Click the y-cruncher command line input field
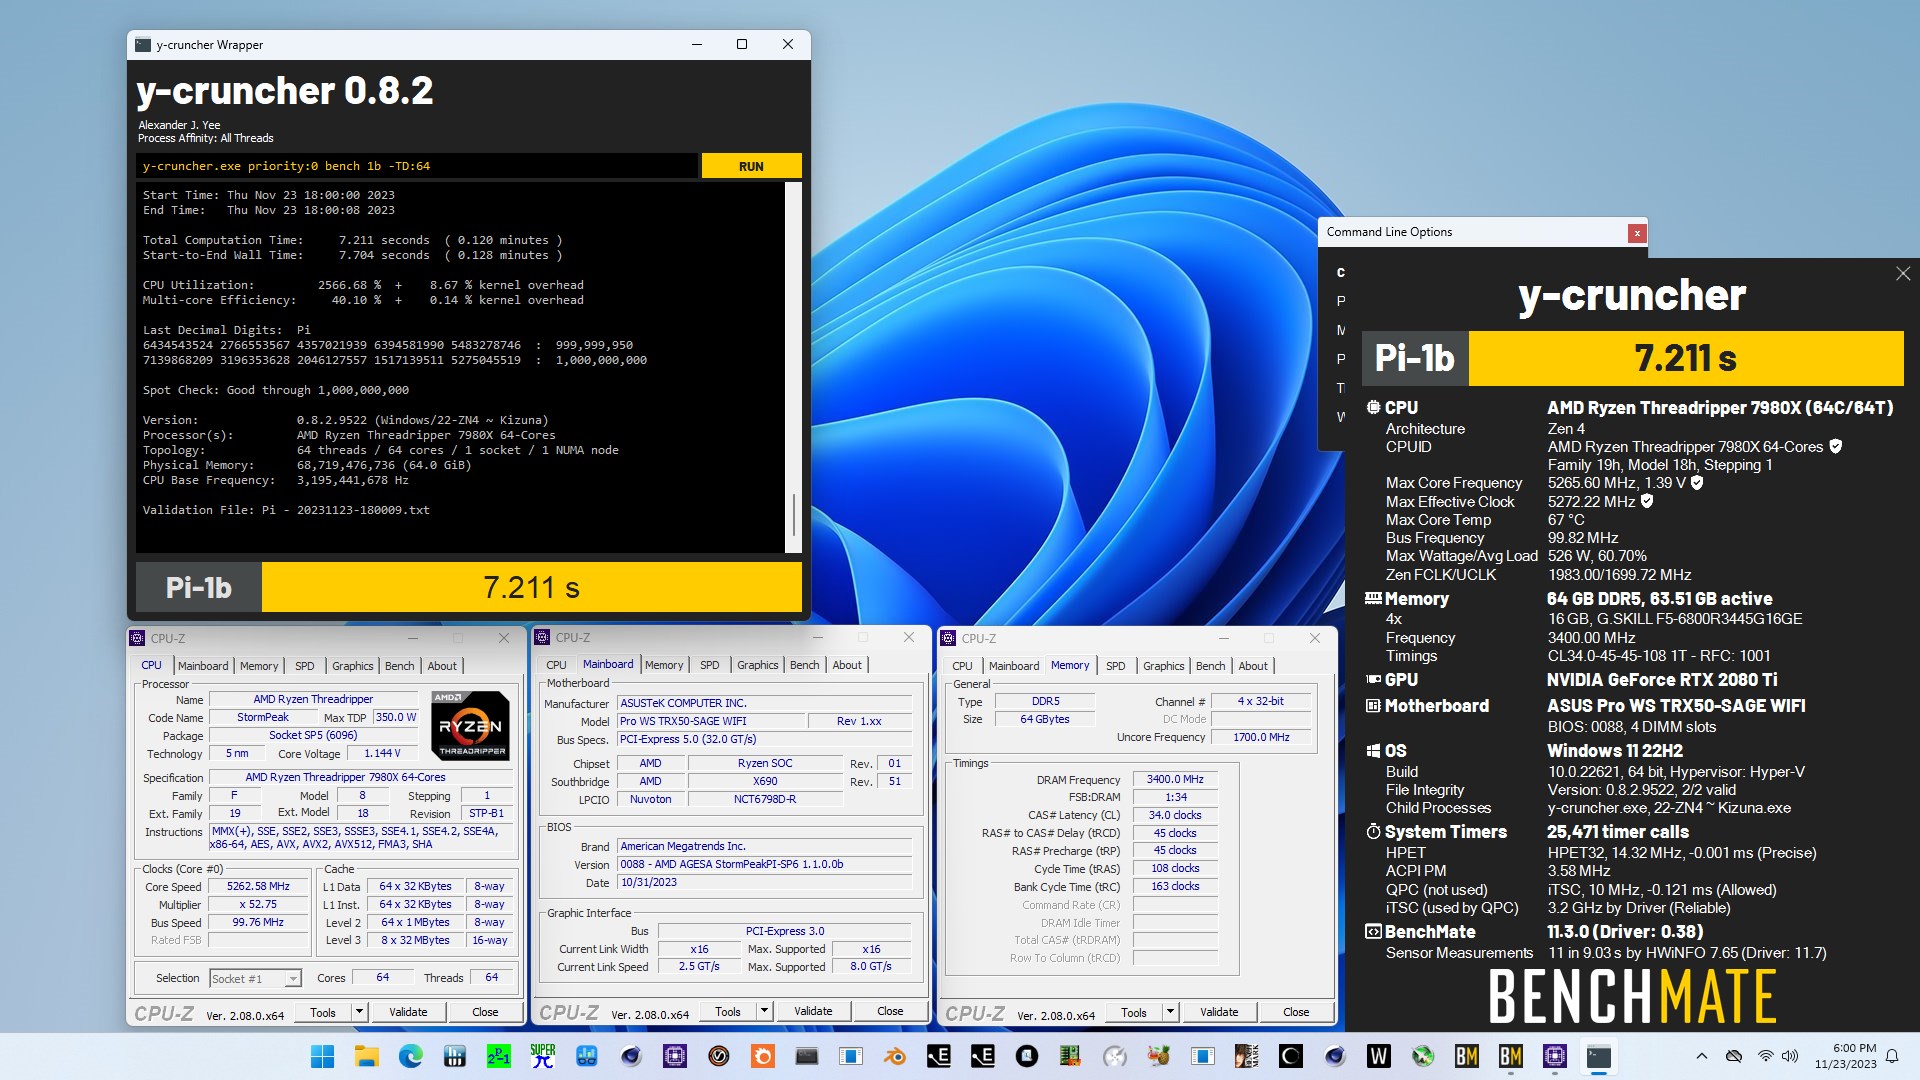Screen dimensions: 1920x1080 pos(417,166)
